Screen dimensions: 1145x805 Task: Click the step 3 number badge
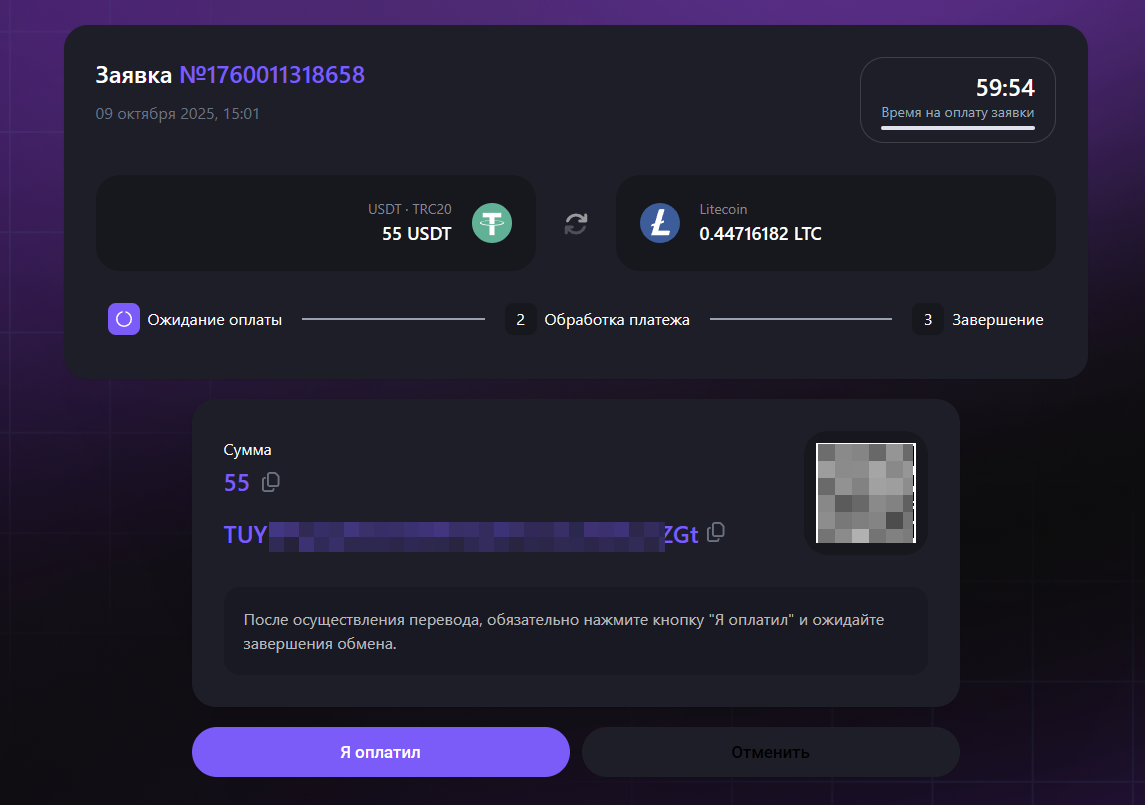(x=927, y=320)
